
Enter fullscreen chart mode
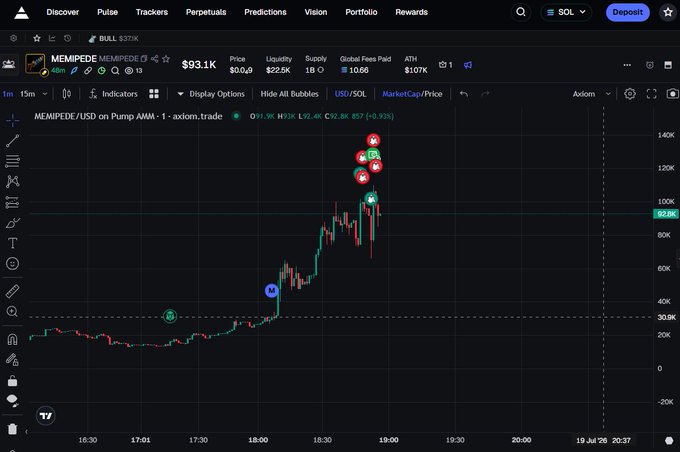point(651,94)
